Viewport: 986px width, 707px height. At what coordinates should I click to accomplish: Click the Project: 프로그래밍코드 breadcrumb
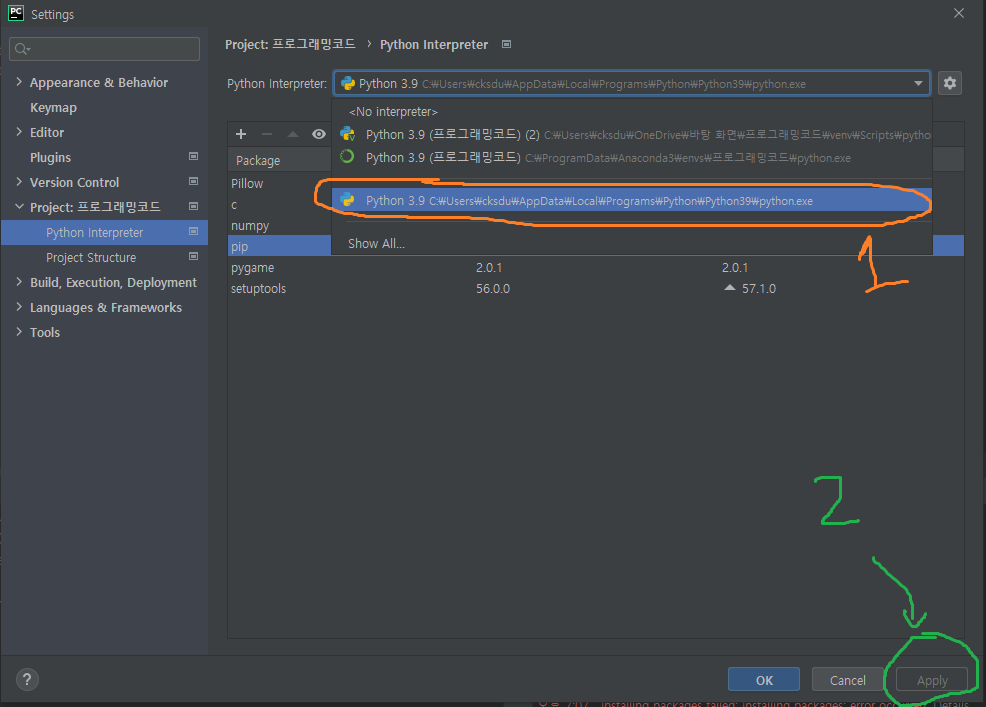pos(290,44)
